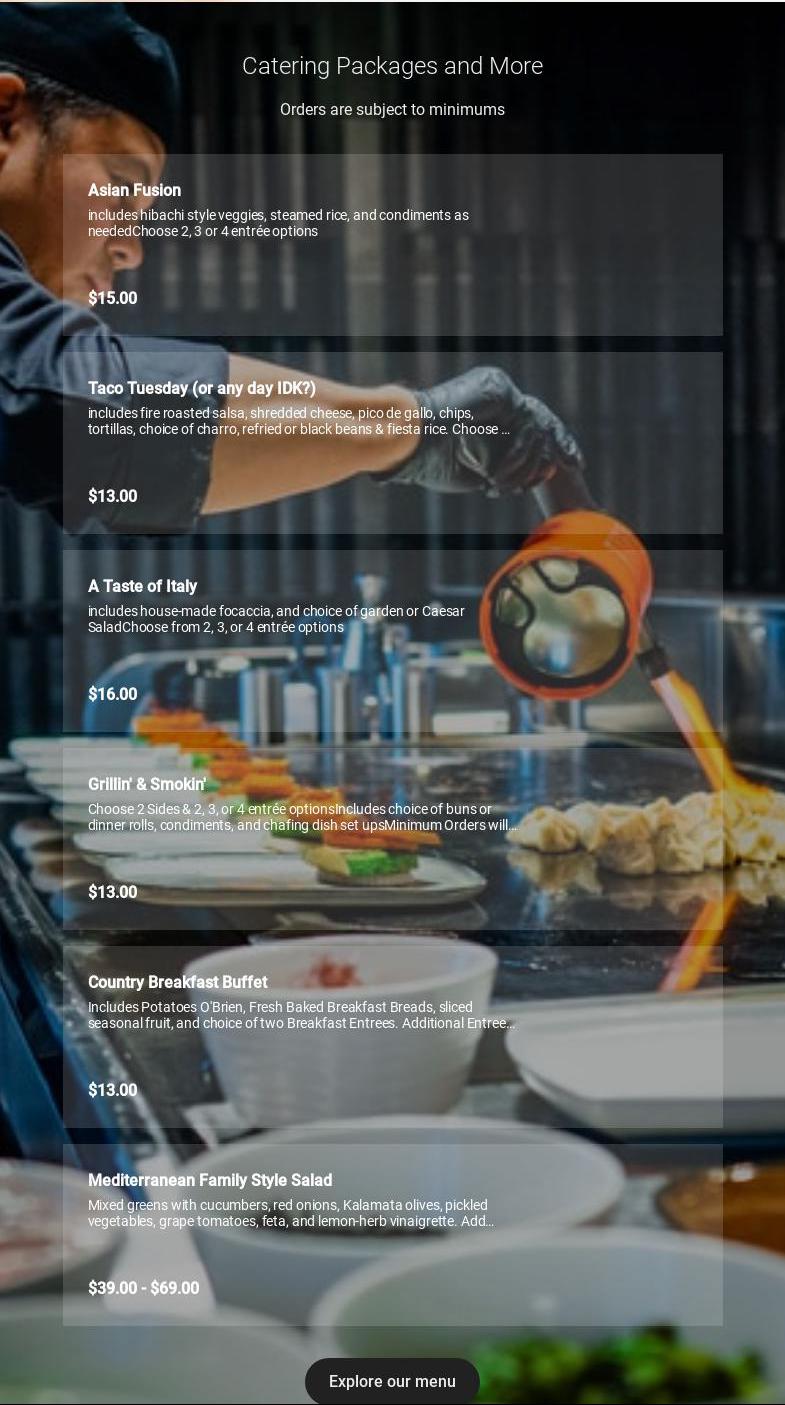
Task: Click the $39.00 - $69.00 price range
Action: [x=144, y=1288]
